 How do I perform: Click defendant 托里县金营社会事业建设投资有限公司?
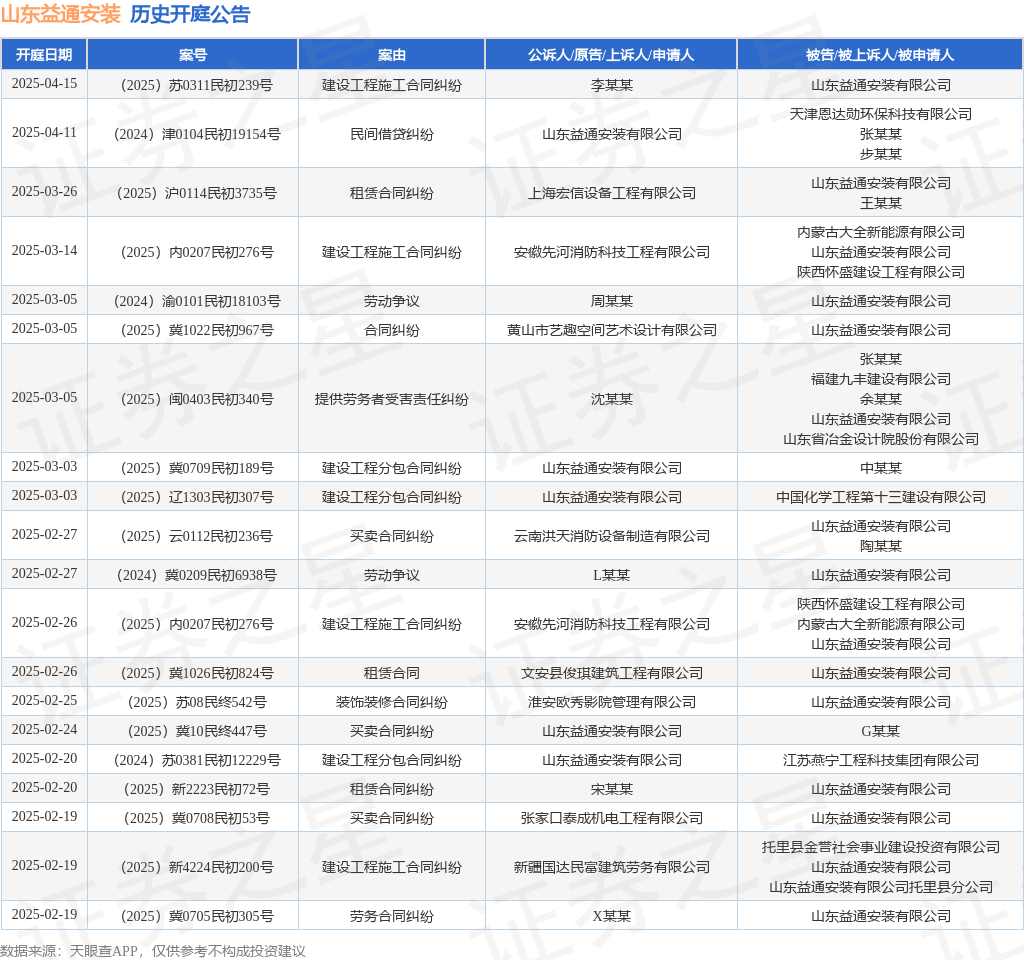tap(880, 847)
